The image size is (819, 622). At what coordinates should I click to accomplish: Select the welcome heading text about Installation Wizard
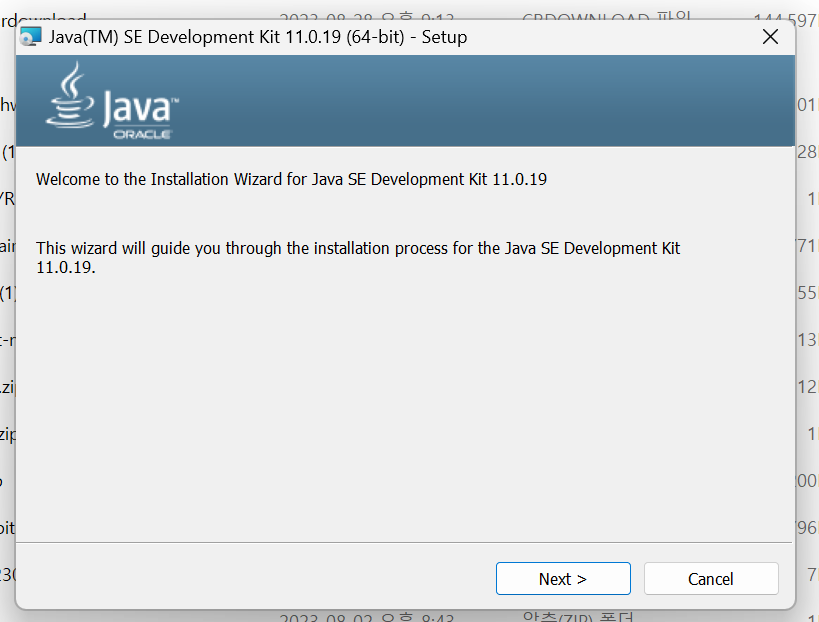[x=291, y=179]
